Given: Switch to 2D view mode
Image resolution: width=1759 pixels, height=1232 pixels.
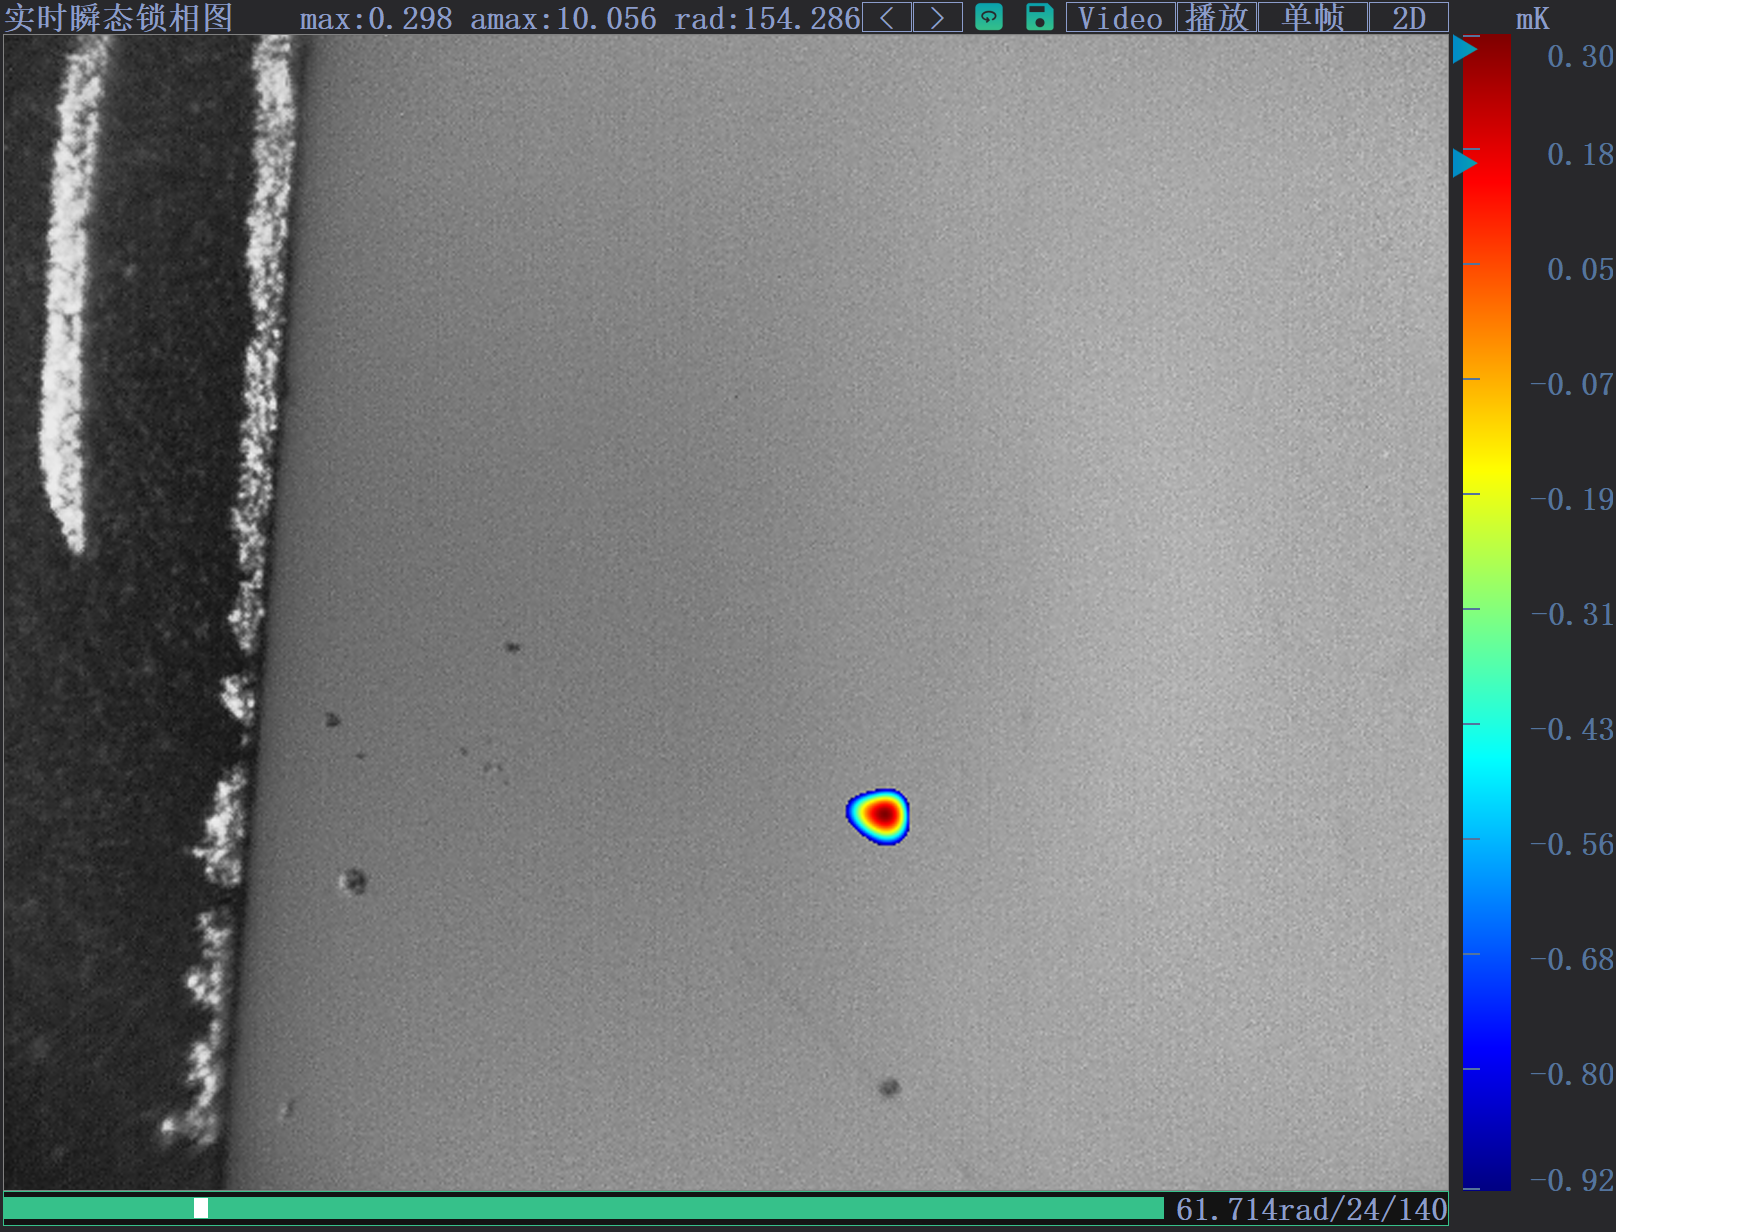Looking at the screenshot, I should [x=1408, y=17].
